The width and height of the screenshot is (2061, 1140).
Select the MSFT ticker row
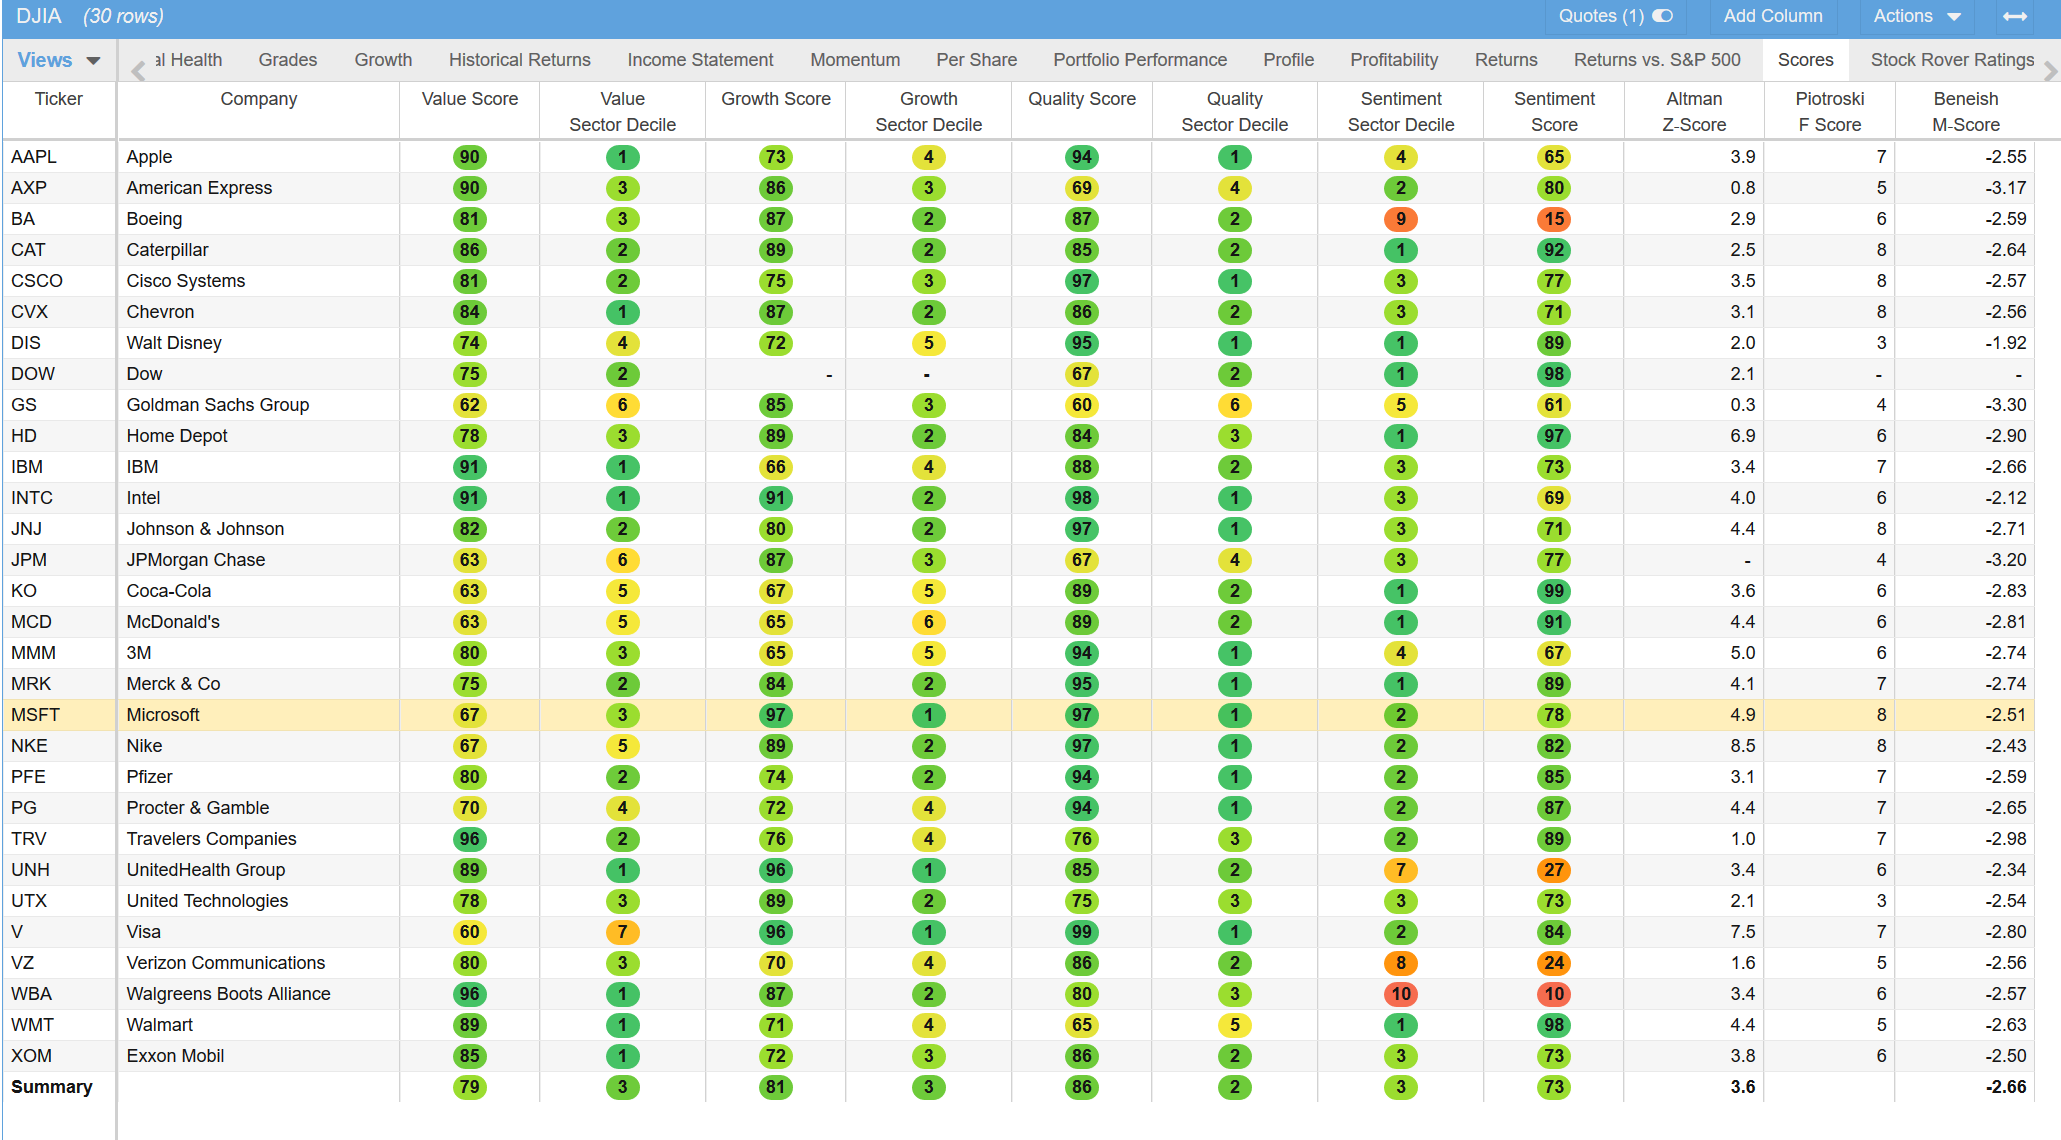36,715
